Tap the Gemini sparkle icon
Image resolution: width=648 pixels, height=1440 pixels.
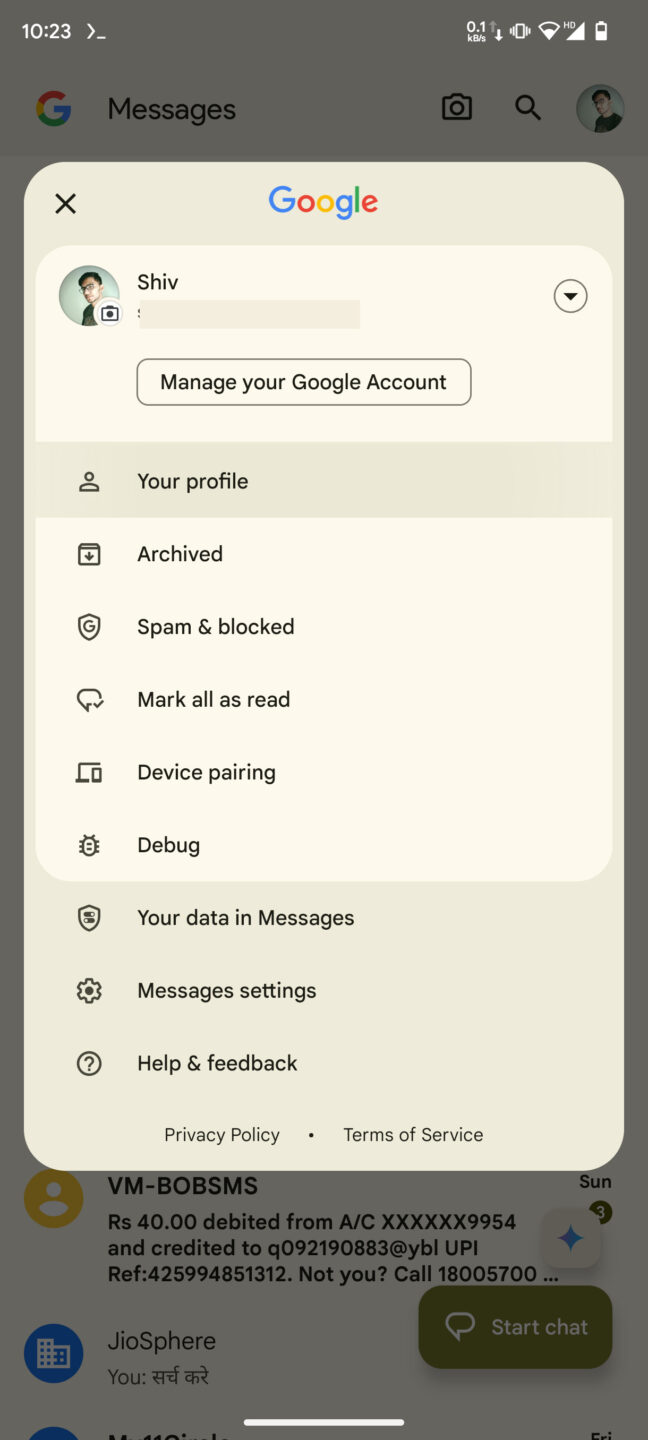click(x=570, y=1238)
